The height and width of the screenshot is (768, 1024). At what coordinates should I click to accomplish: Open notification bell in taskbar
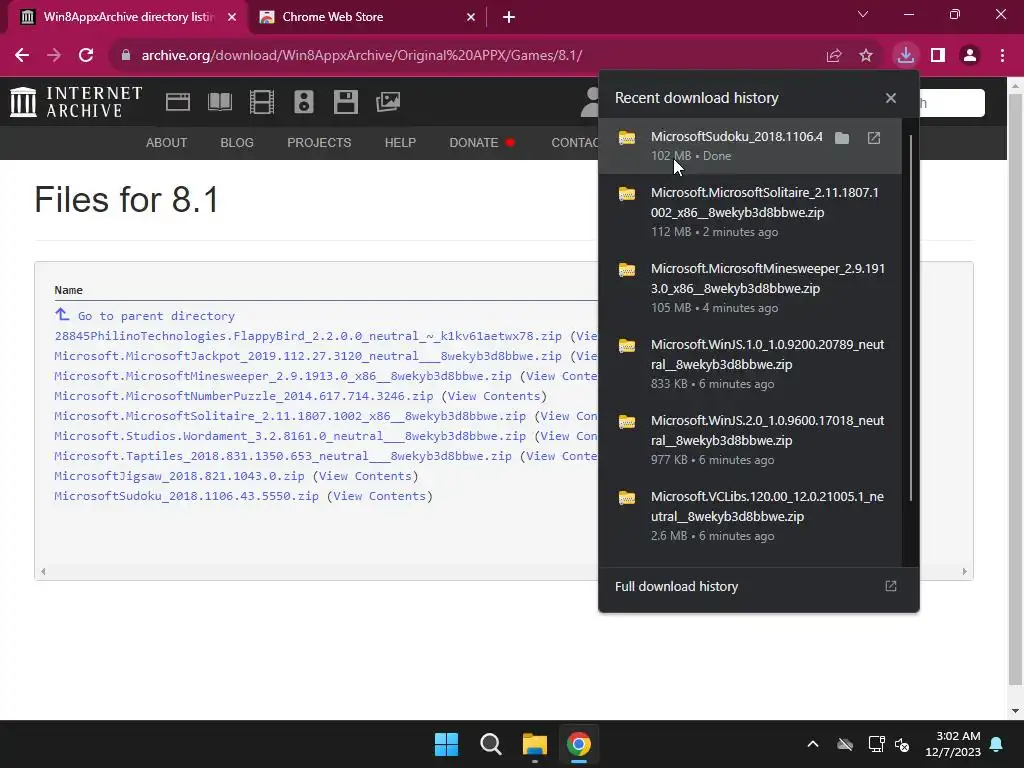[x=997, y=744]
